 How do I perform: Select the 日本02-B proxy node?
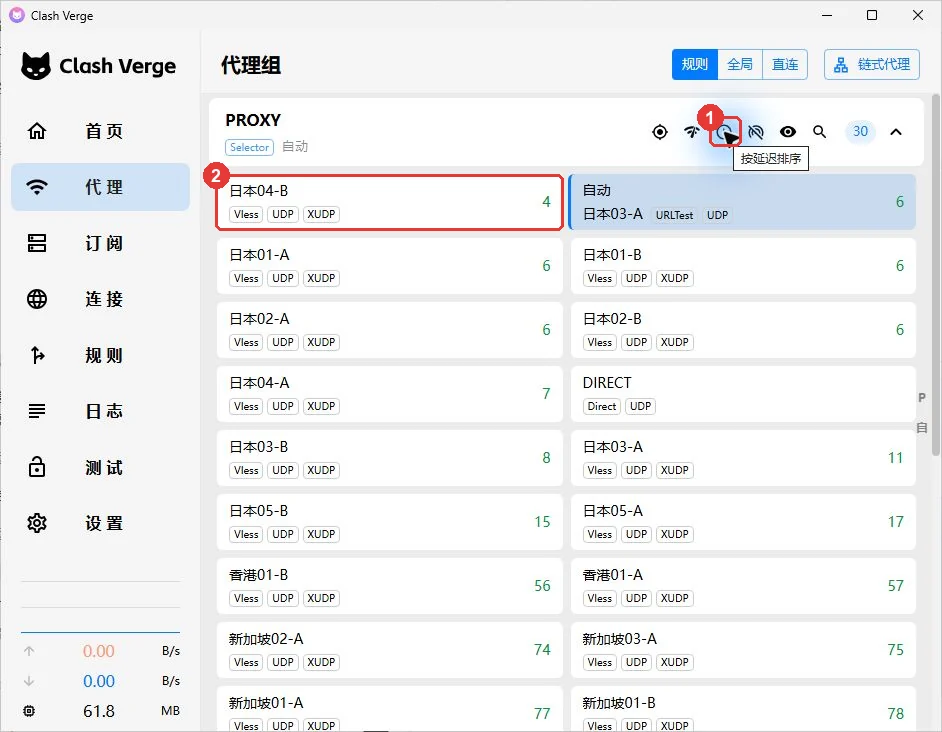tap(743, 330)
